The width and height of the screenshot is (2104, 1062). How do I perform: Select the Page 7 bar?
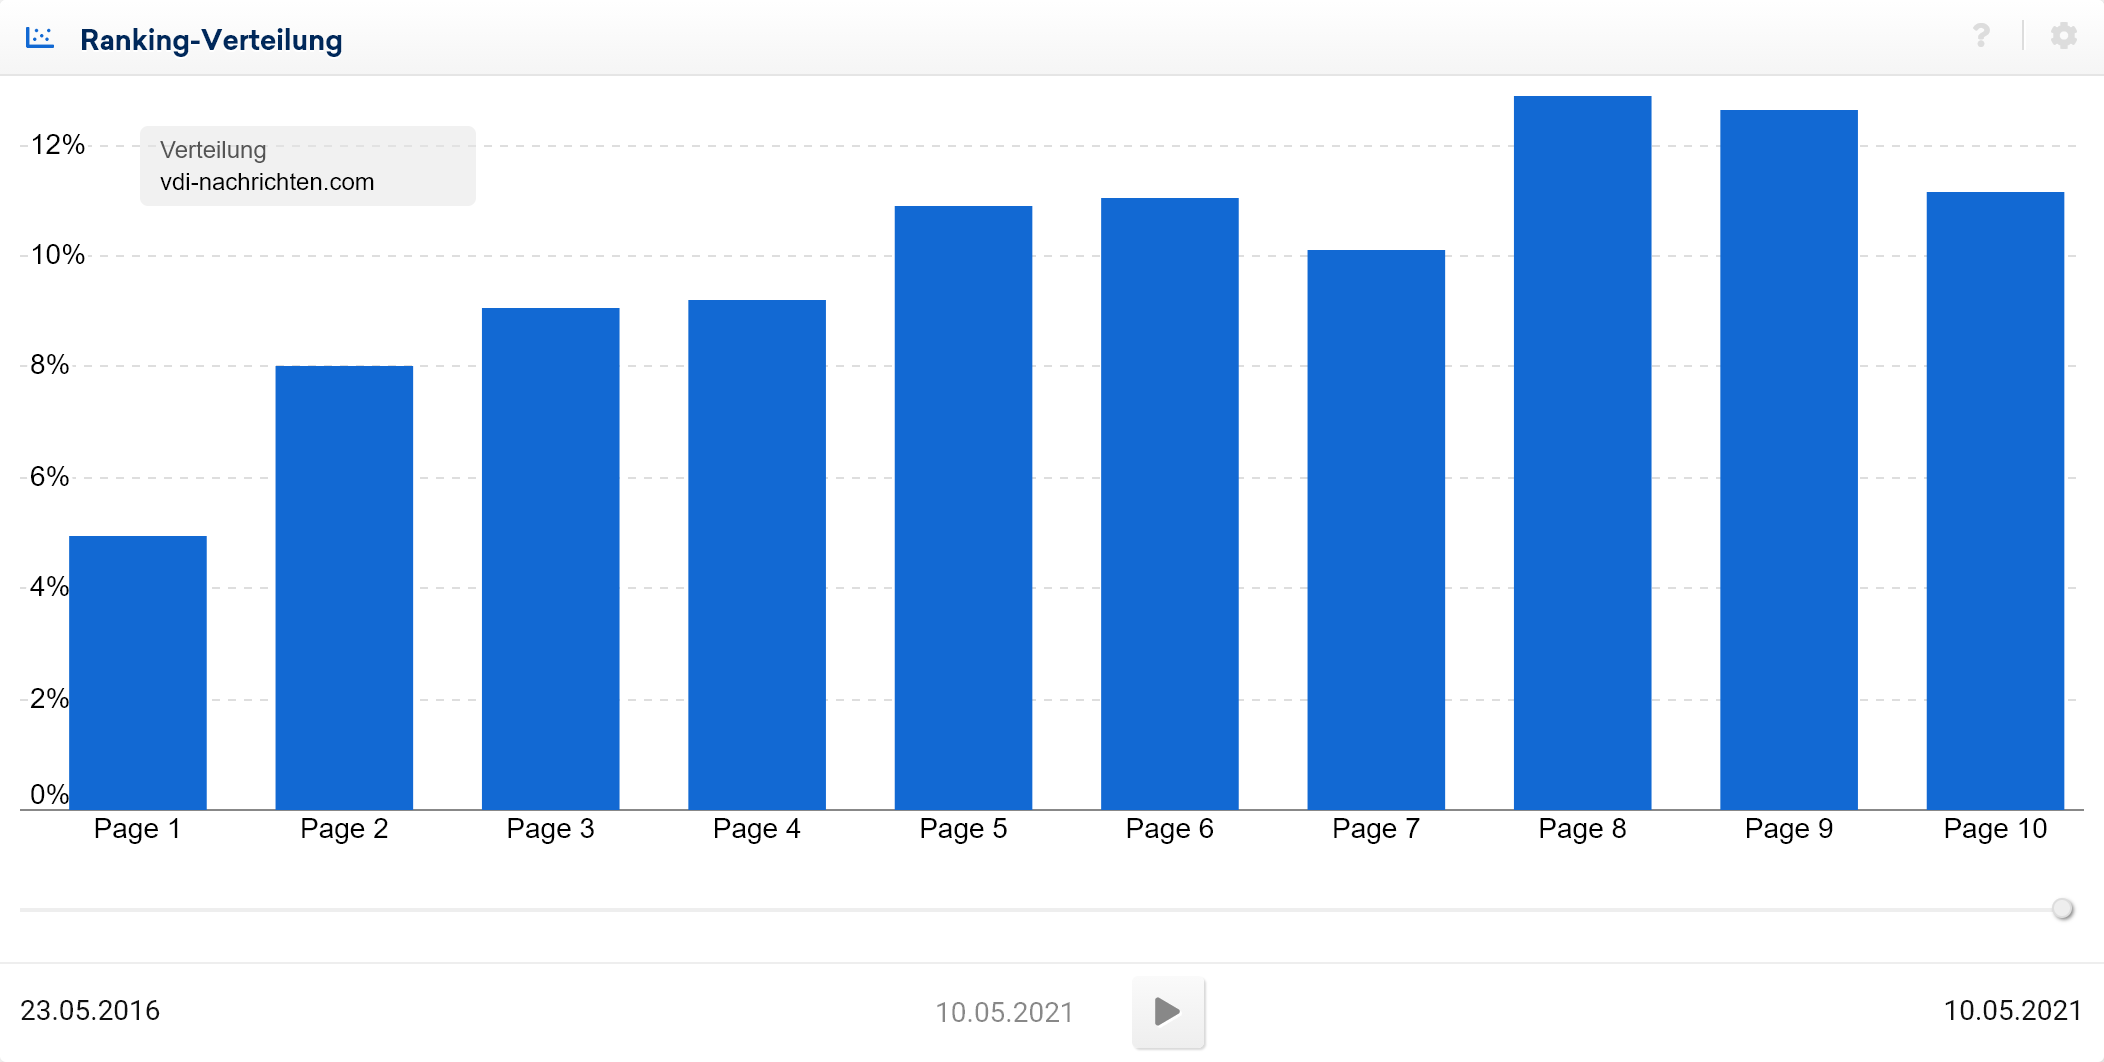(x=1376, y=530)
